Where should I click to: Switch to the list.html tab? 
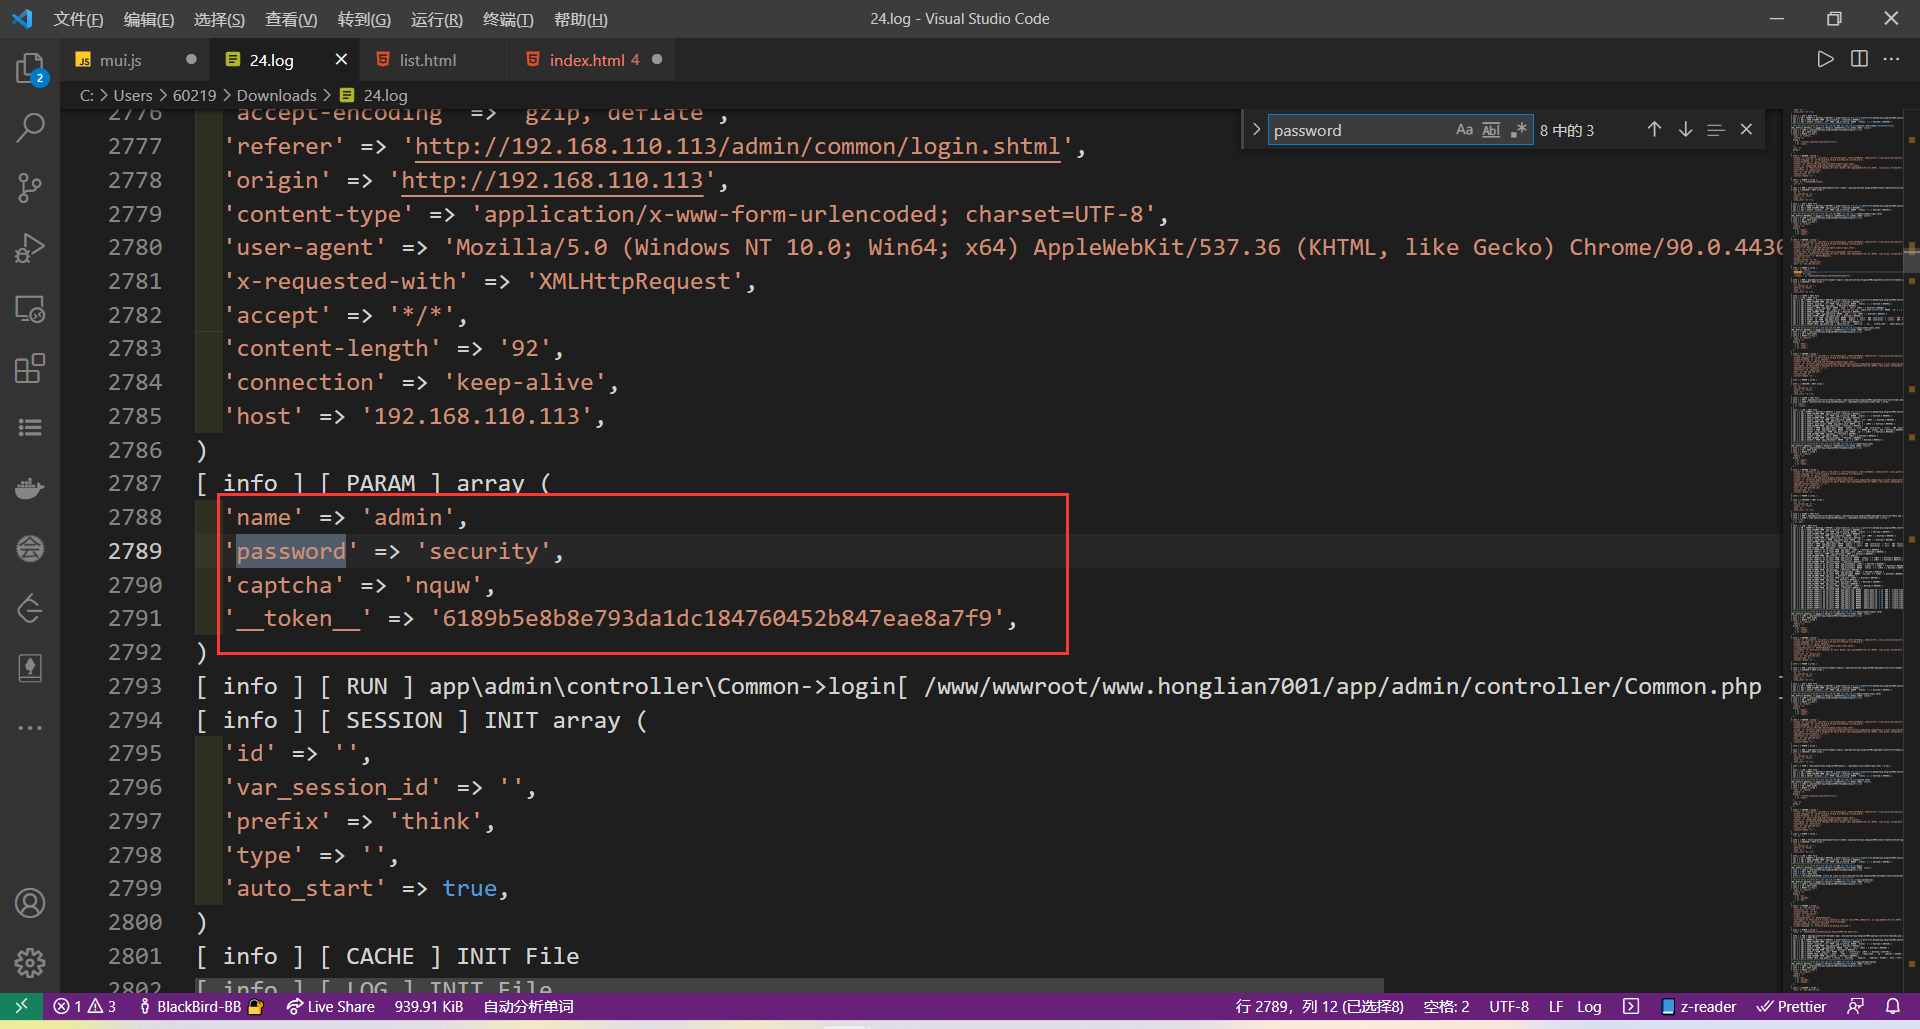427,60
